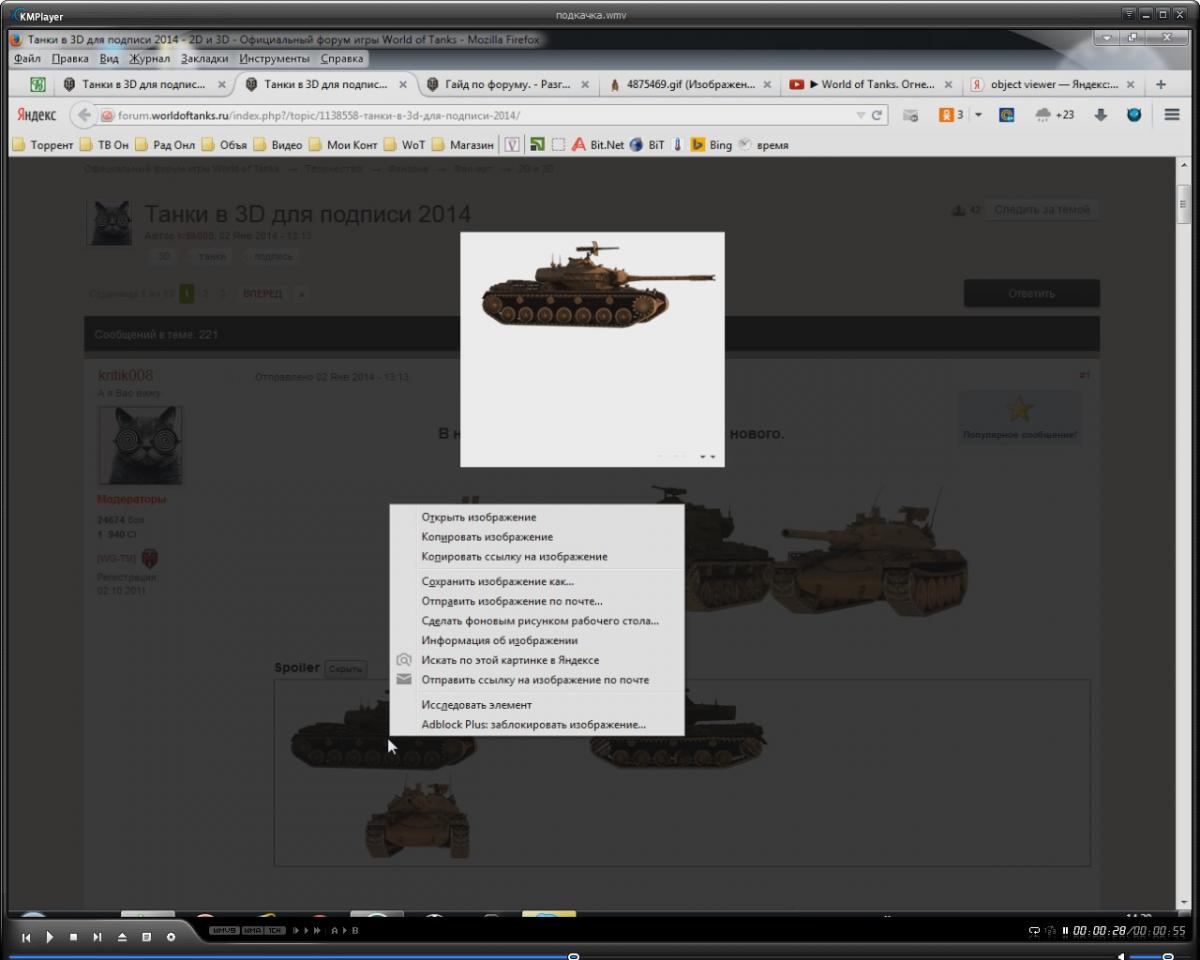Open the Вид menu
The width and height of the screenshot is (1200, 960).
109,58
